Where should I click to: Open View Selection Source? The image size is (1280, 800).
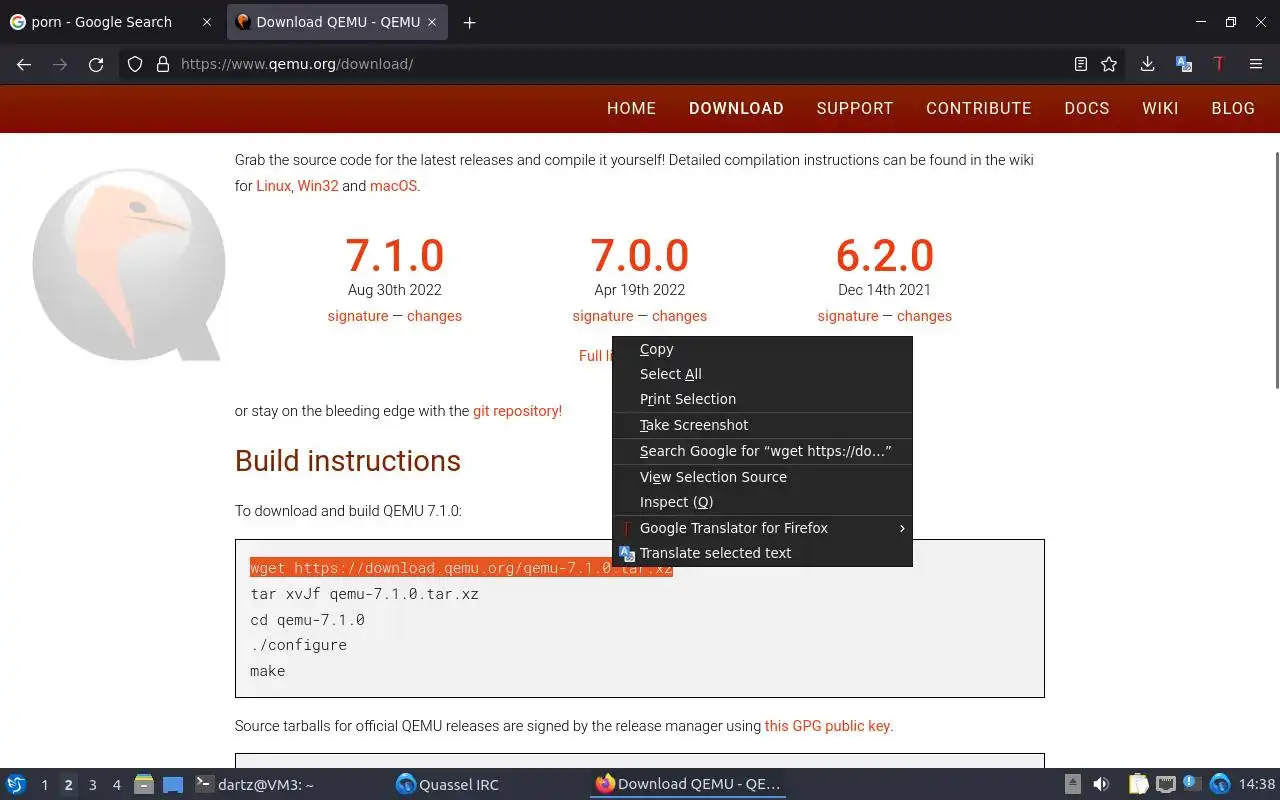[x=762, y=477]
